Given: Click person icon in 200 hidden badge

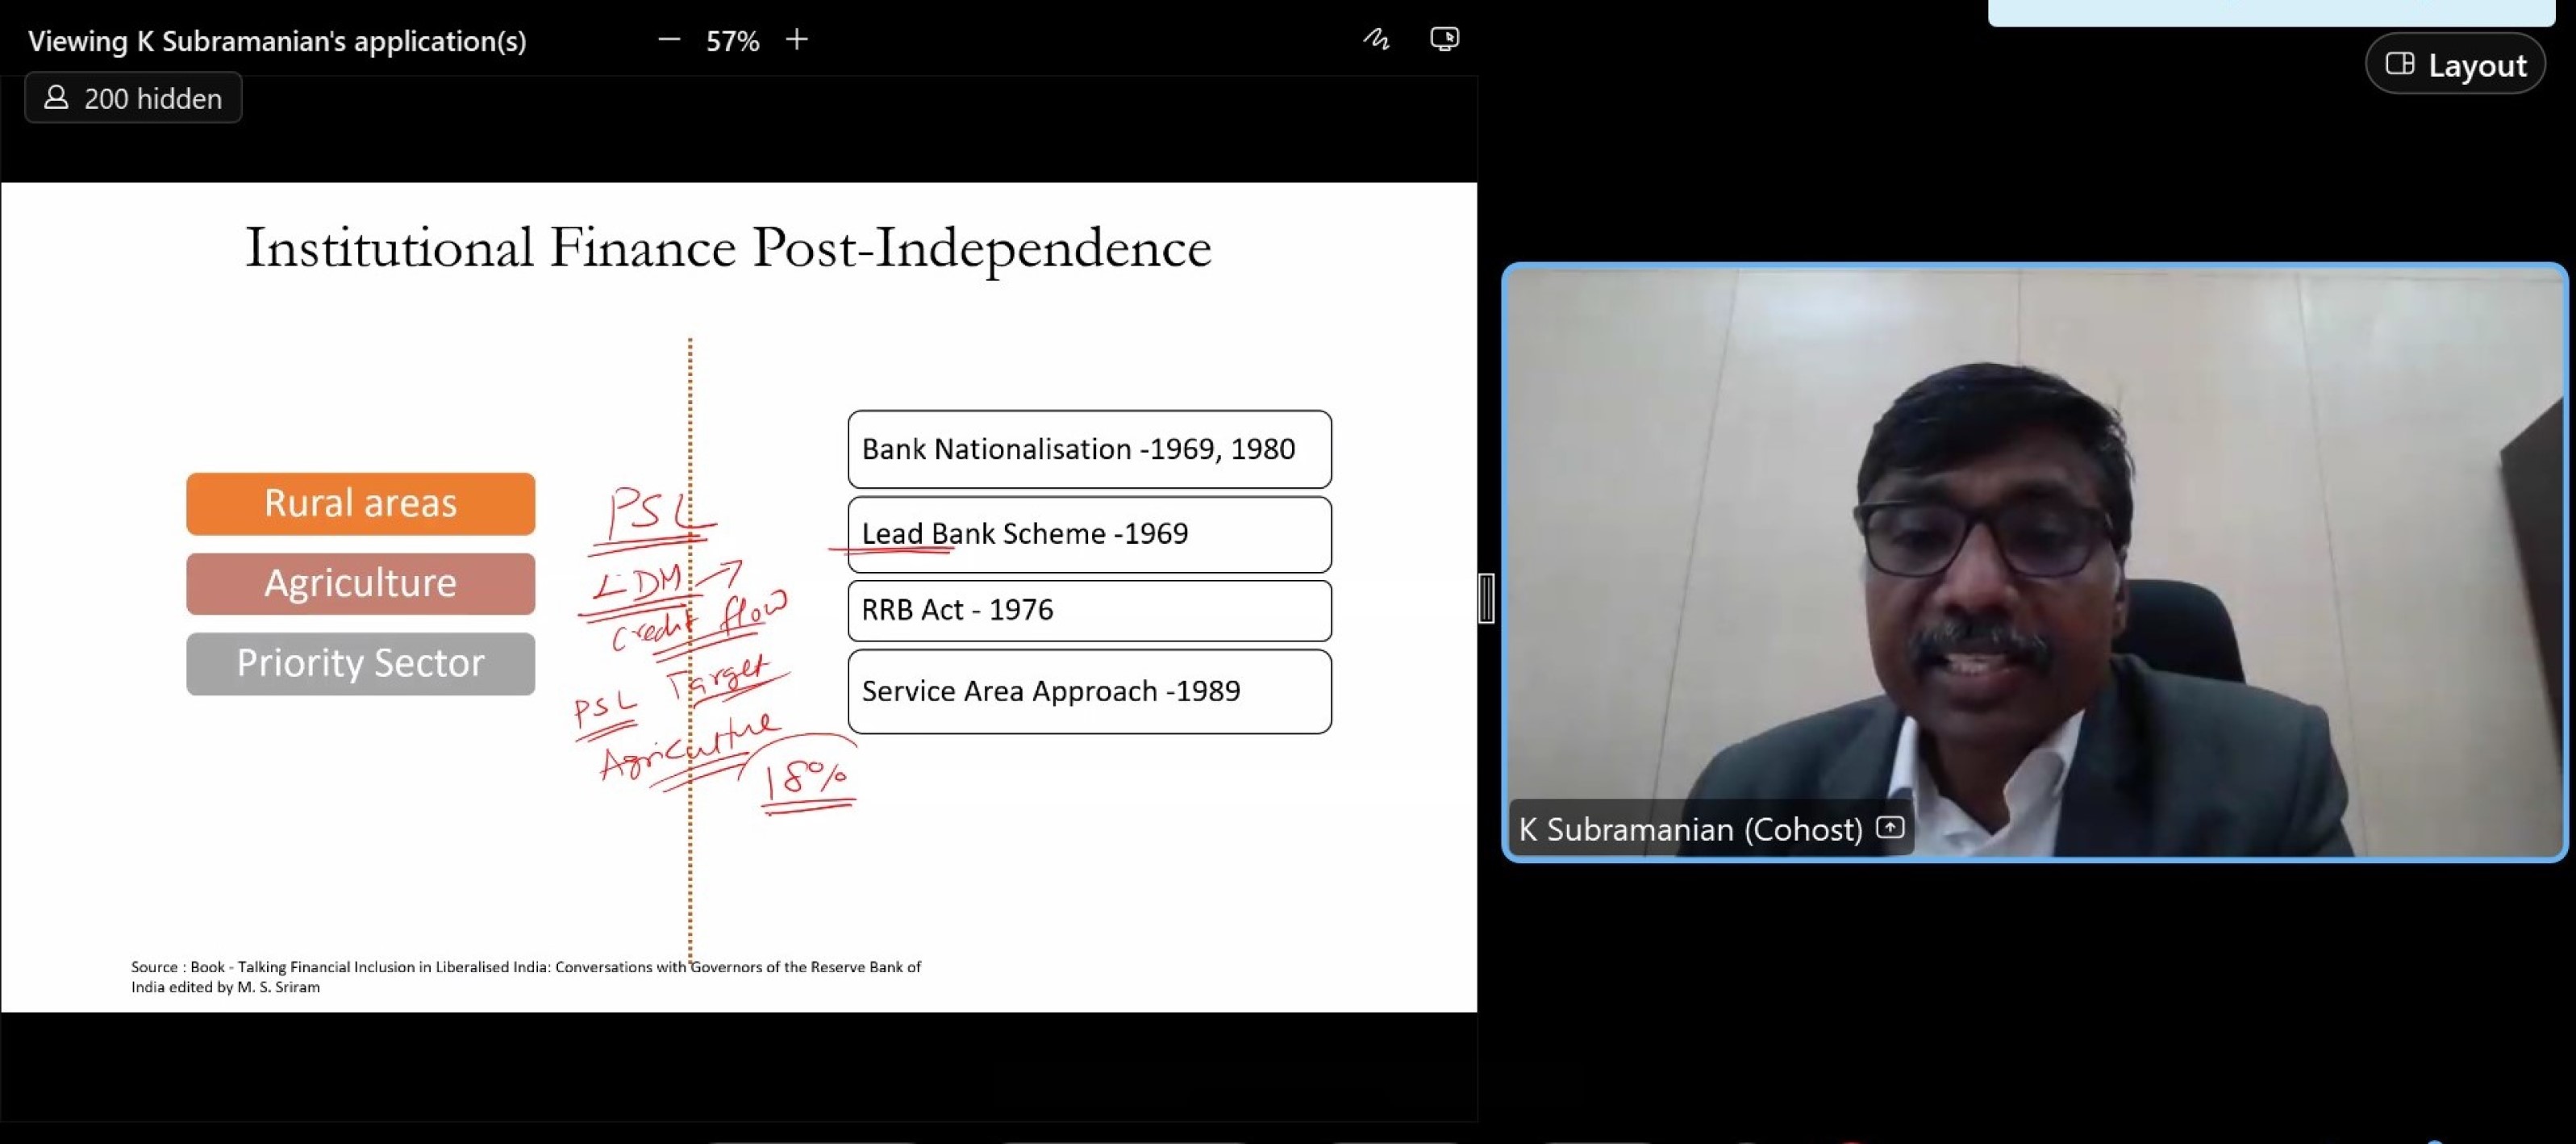Looking at the screenshot, I should (x=57, y=98).
